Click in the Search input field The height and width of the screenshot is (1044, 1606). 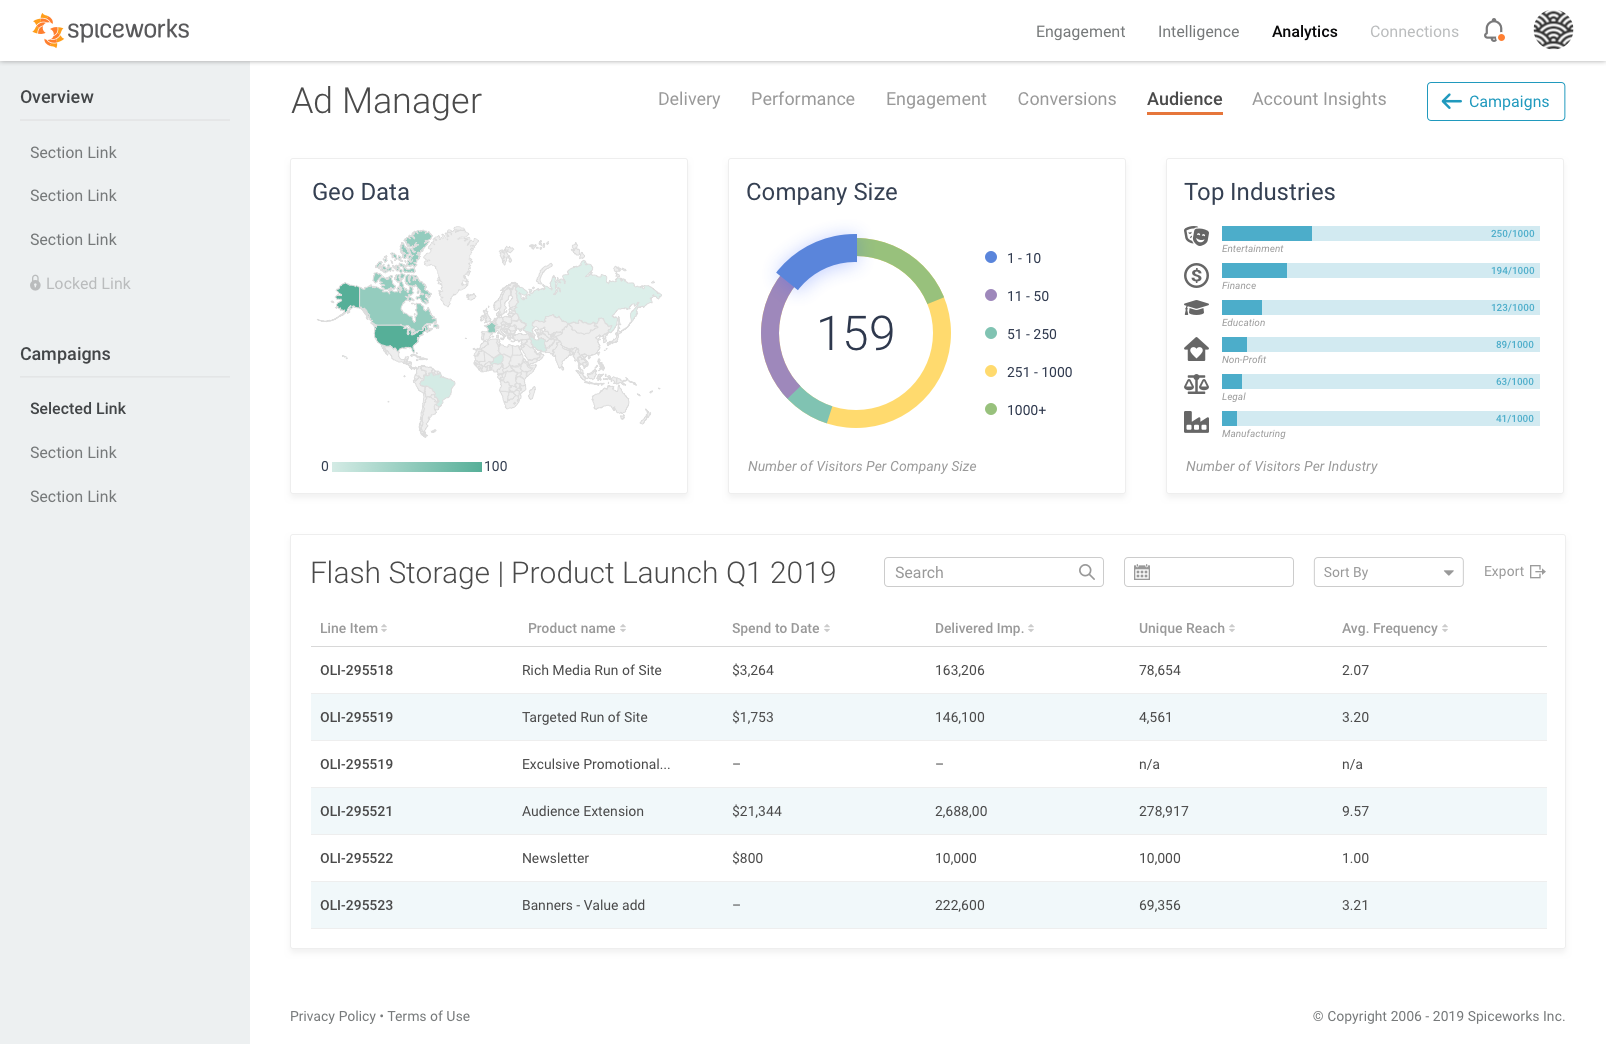click(x=994, y=572)
